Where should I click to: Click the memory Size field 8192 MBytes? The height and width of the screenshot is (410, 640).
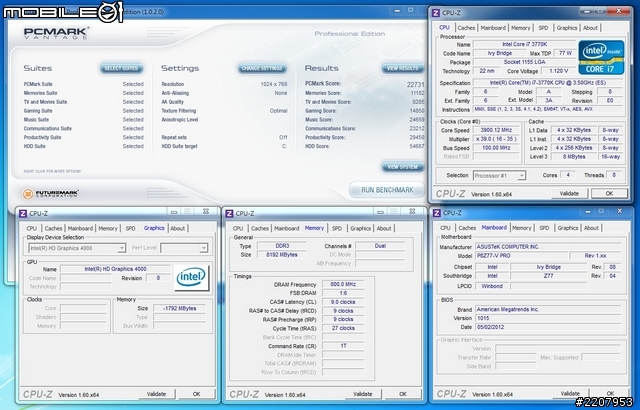[281, 255]
